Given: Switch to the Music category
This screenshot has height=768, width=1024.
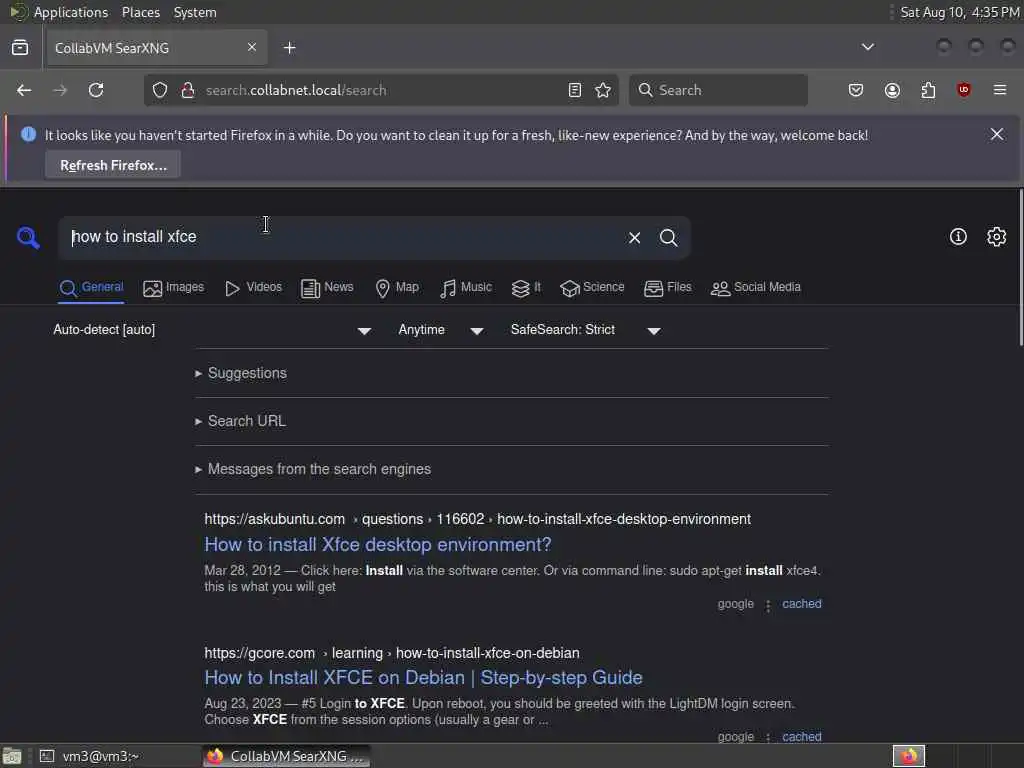Looking at the screenshot, I should tap(466, 287).
